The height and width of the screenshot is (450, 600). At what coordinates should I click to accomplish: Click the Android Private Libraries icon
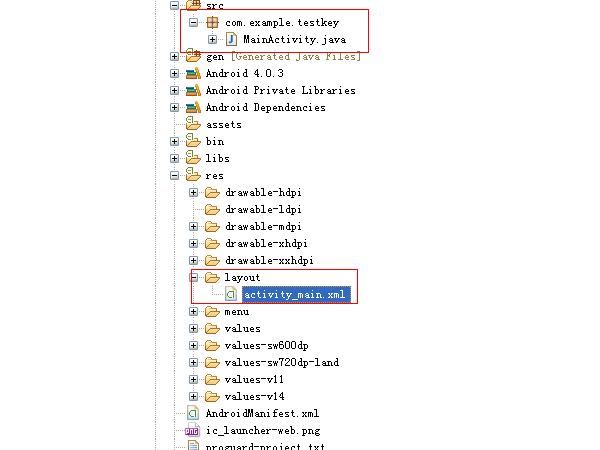click(194, 90)
